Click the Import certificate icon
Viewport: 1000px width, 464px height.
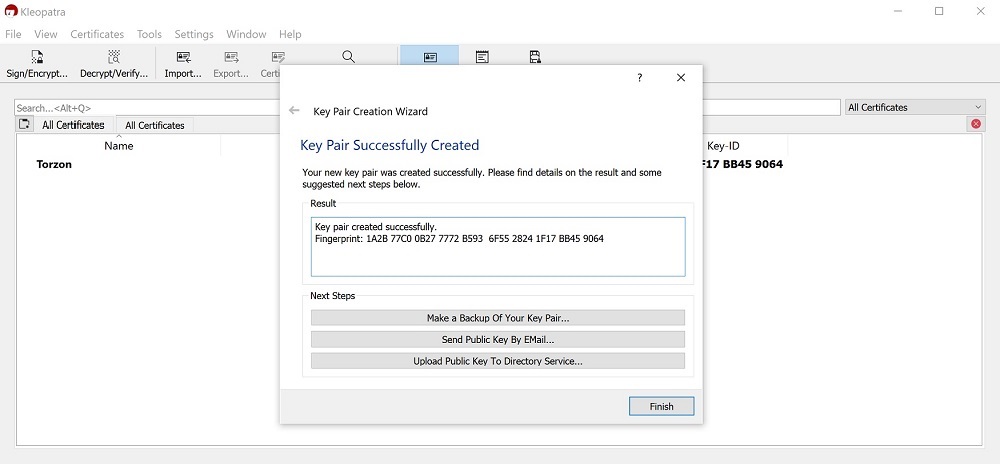[x=183, y=58]
